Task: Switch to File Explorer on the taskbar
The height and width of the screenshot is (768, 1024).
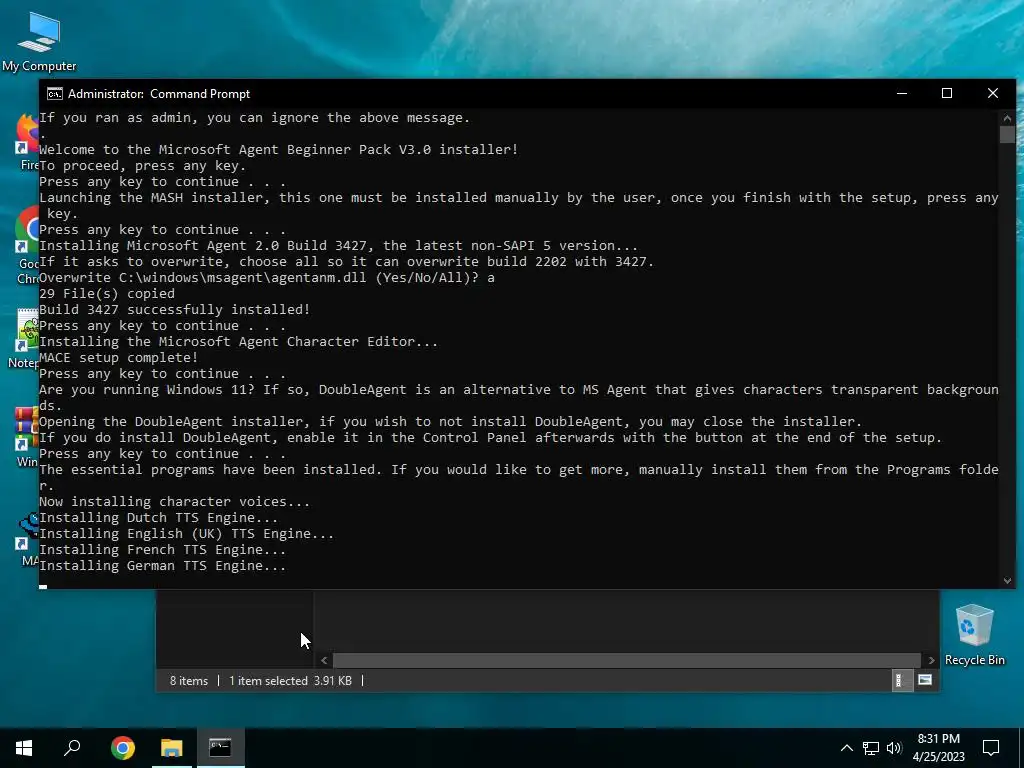Action: pyautogui.click(x=171, y=748)
